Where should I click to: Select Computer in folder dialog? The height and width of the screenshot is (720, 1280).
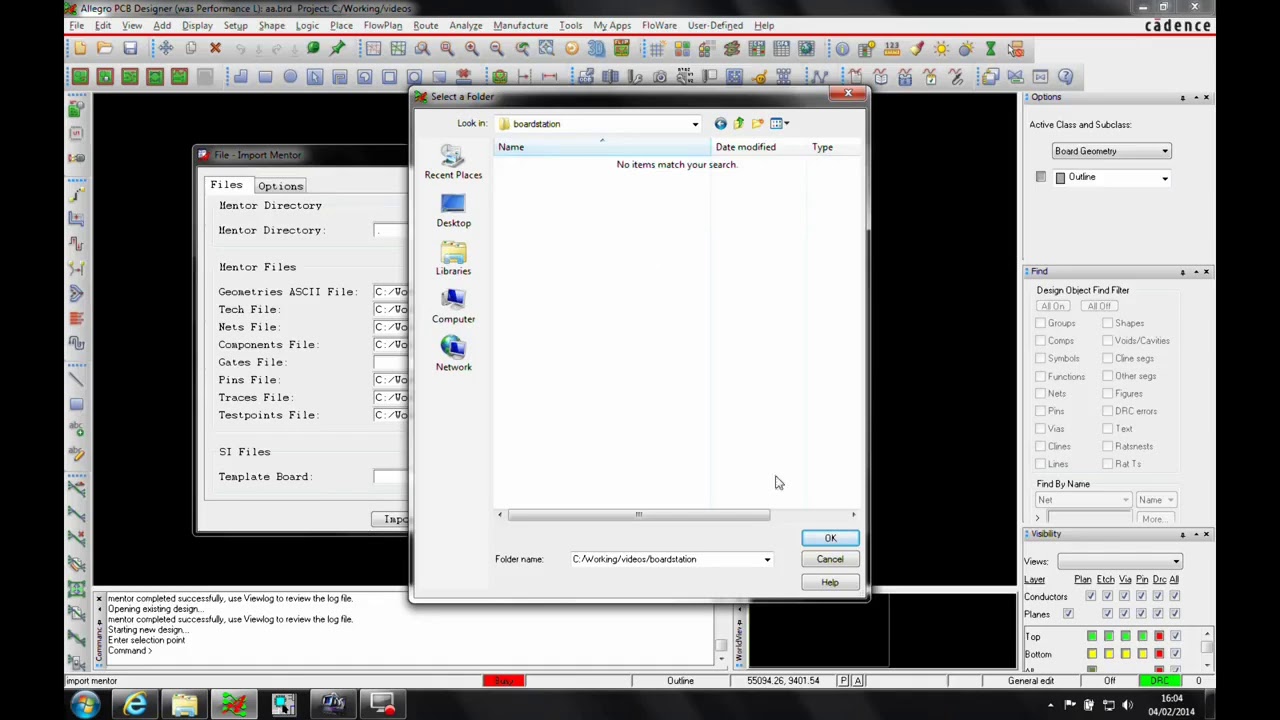pyautogui.click(x=453, y=307)
